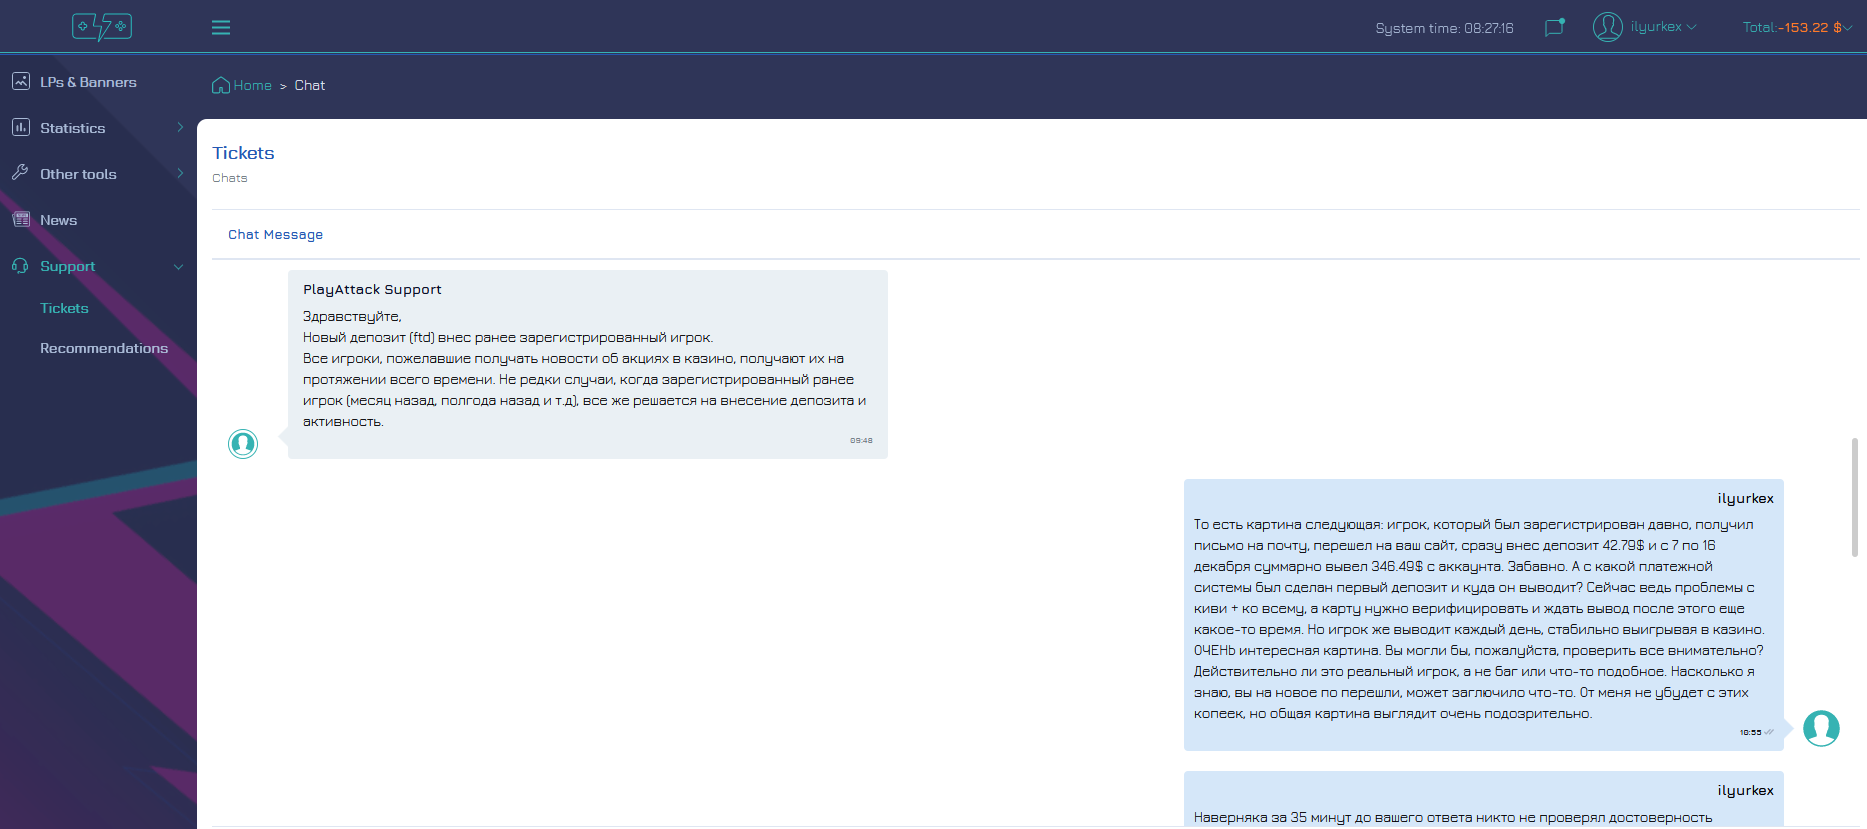Open the Recommendations submenu item
1867x829 pixels.
click(104, 348)
